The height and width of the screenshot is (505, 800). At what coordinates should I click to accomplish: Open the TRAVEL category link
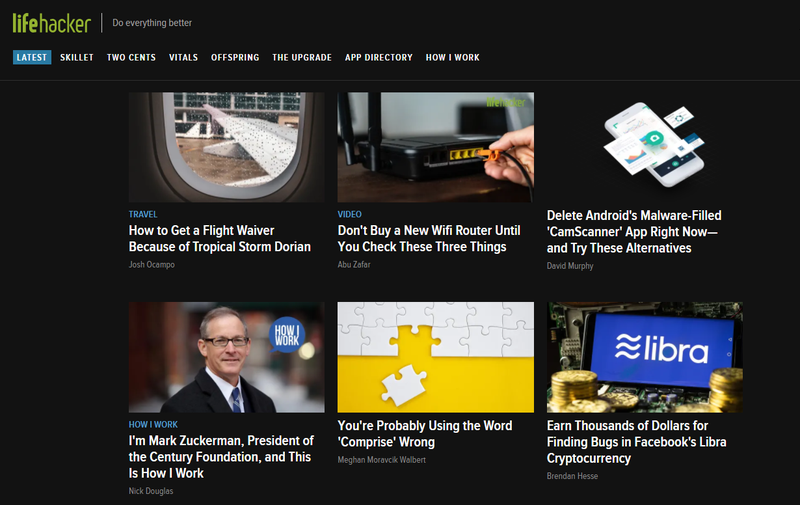pyautogui.click(x=143, y=214)
